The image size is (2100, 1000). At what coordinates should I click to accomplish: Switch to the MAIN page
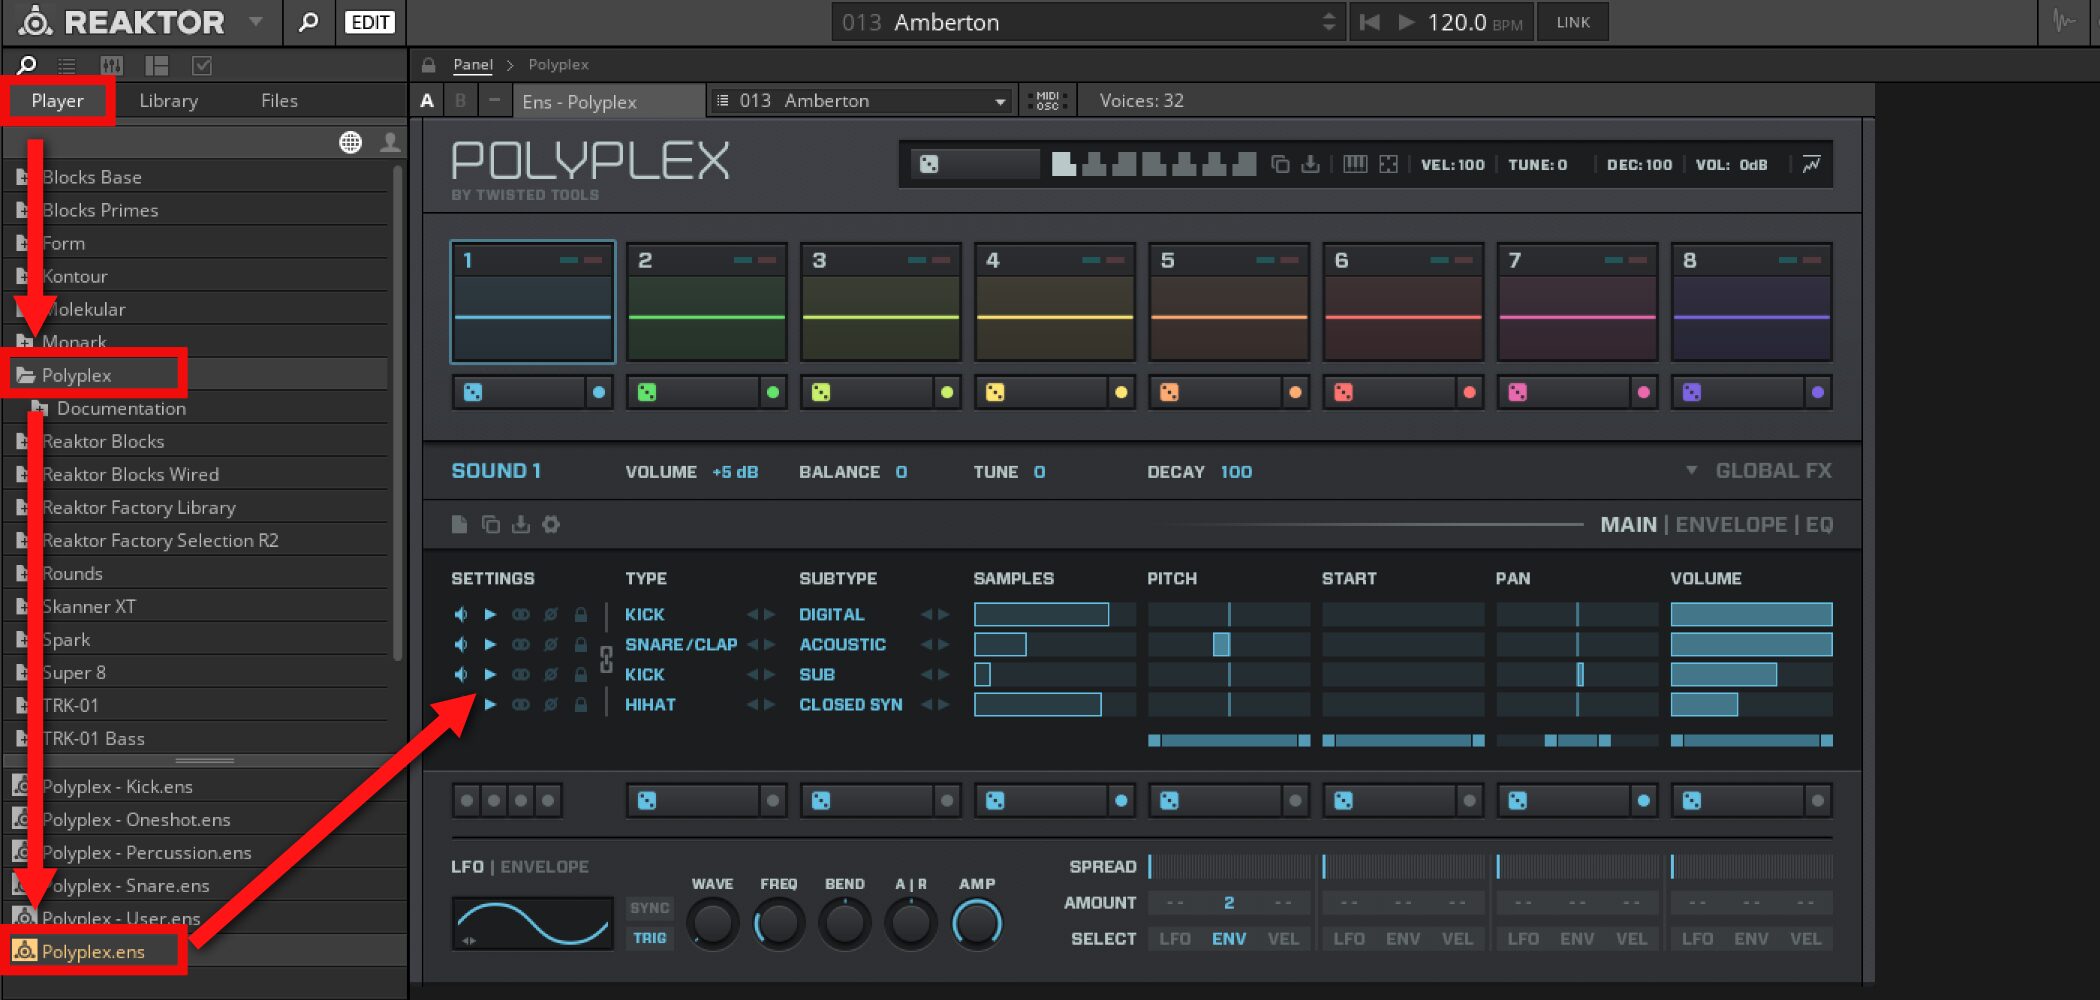(x=1628, y=524)
